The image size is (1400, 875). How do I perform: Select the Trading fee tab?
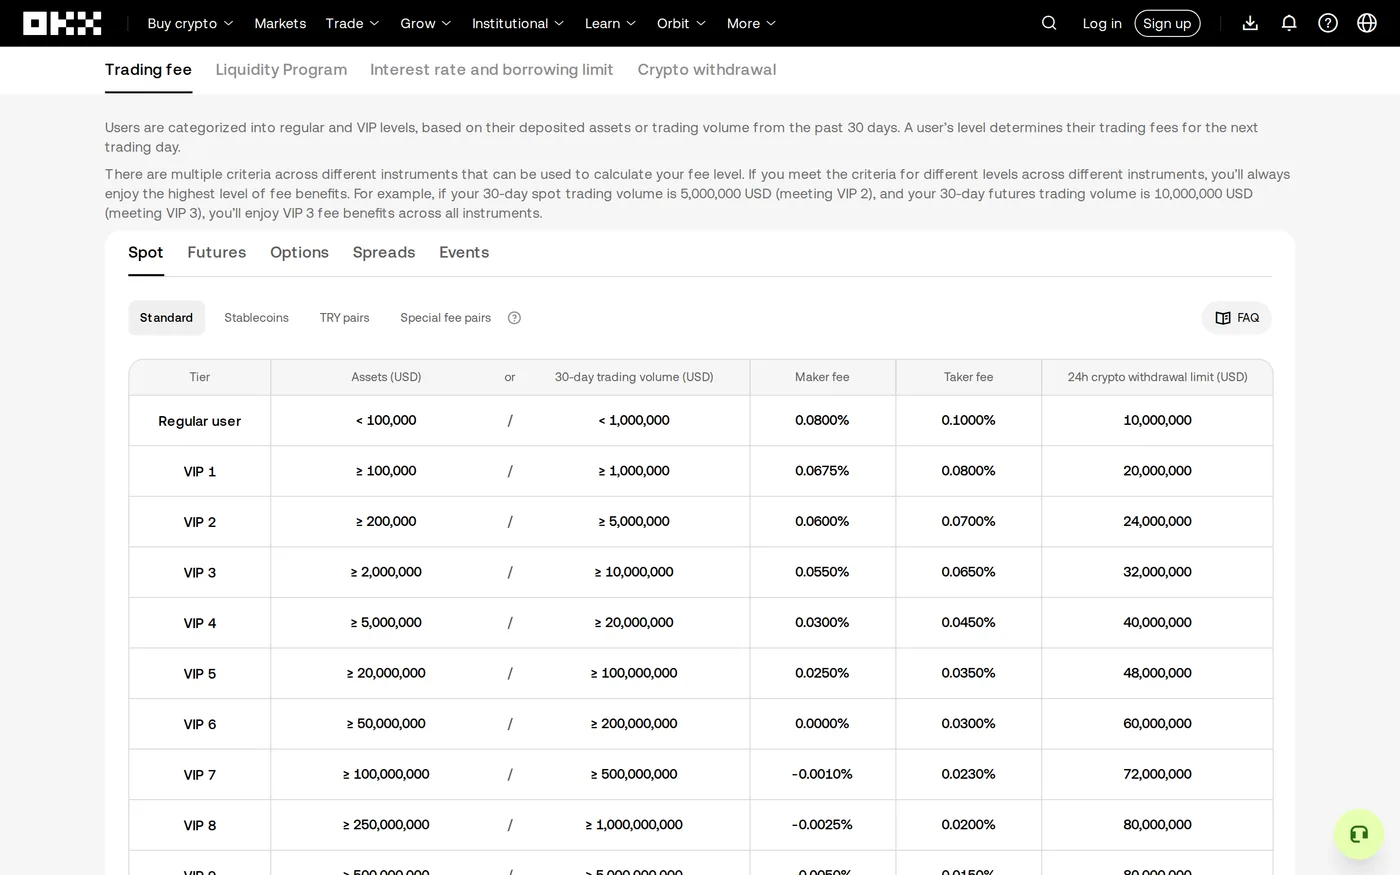[x=148, y=69]
